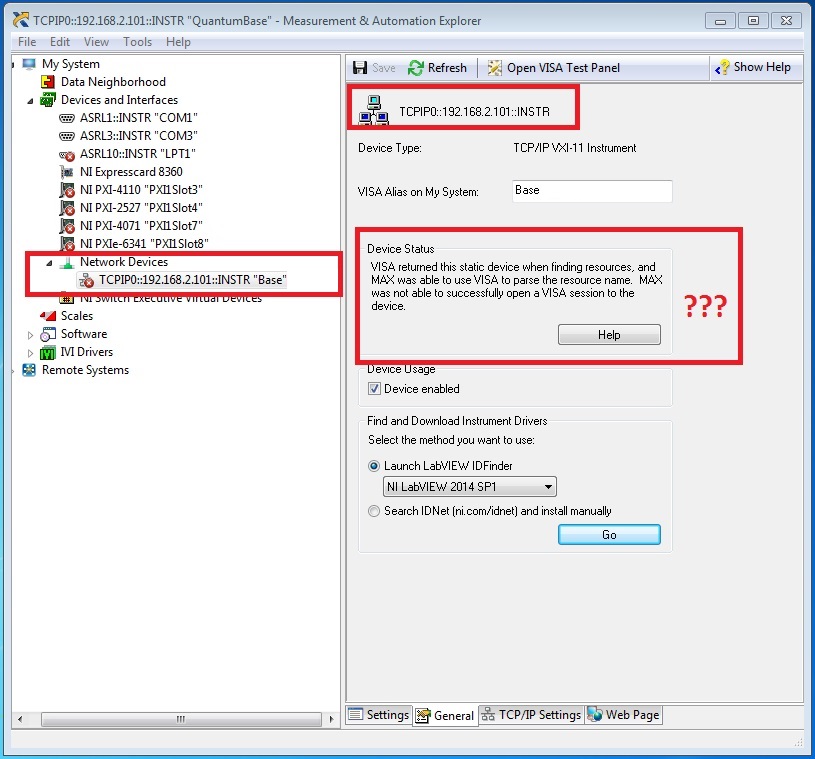Click the My System computer icon

[29, 64]
